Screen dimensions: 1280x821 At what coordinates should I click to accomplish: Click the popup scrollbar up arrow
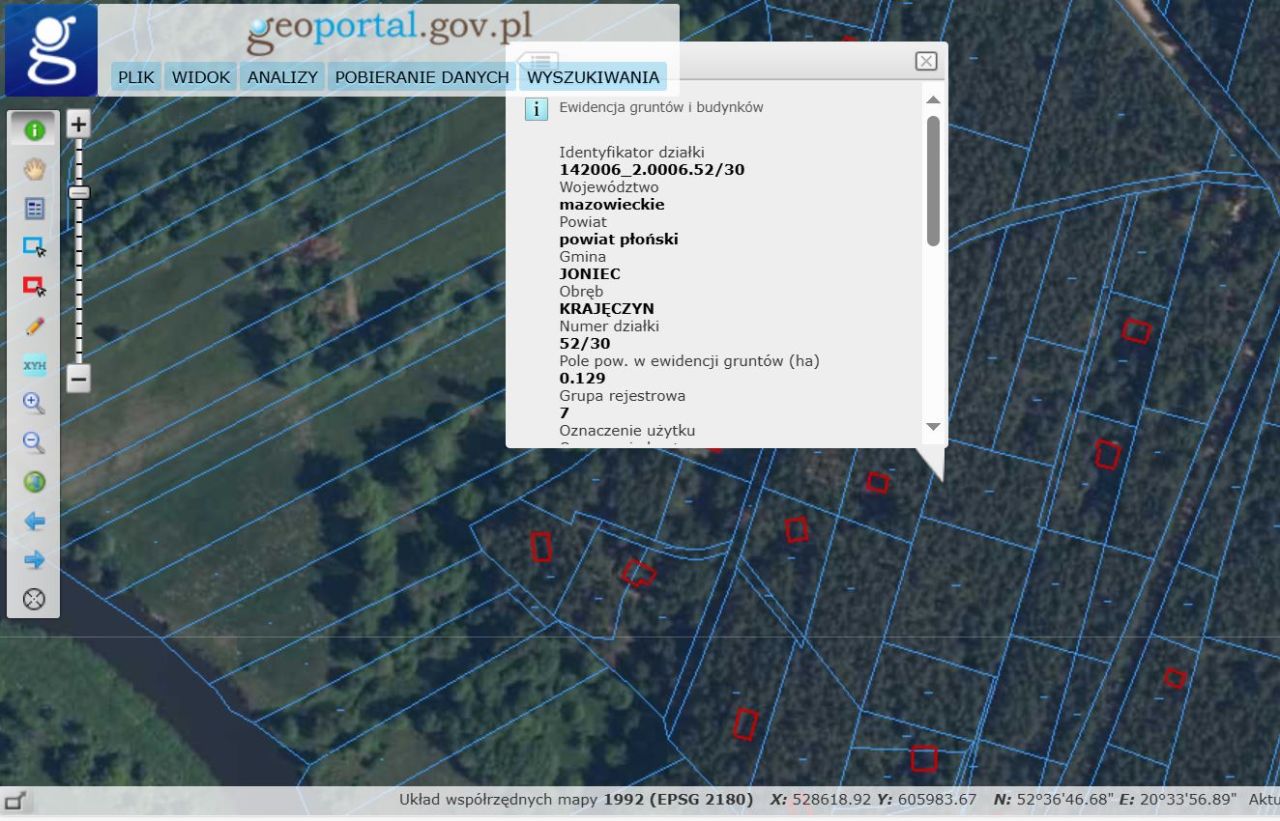(933, 100)
